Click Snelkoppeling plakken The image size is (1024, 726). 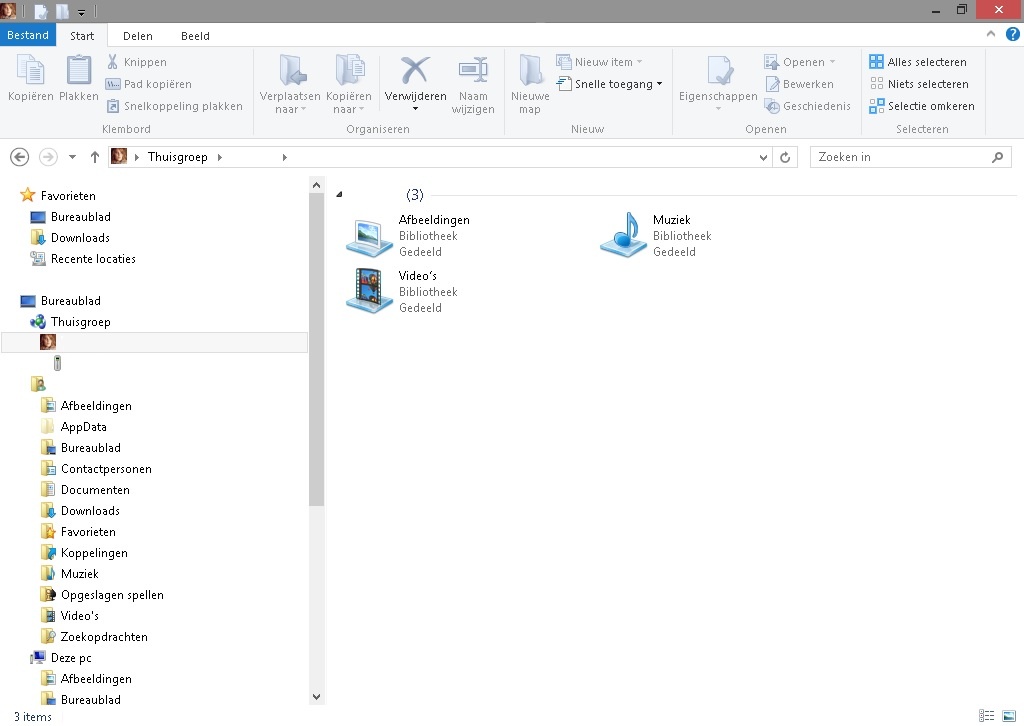[x=174, y=106]
